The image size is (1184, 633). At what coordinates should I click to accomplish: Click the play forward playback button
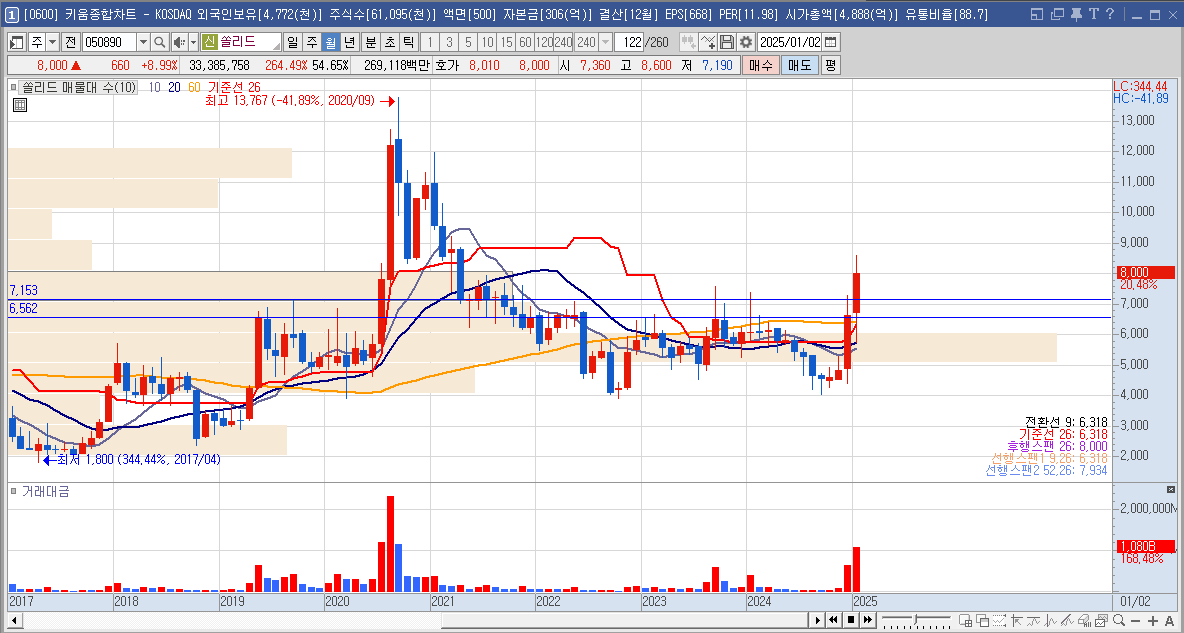tap(817, 620)
